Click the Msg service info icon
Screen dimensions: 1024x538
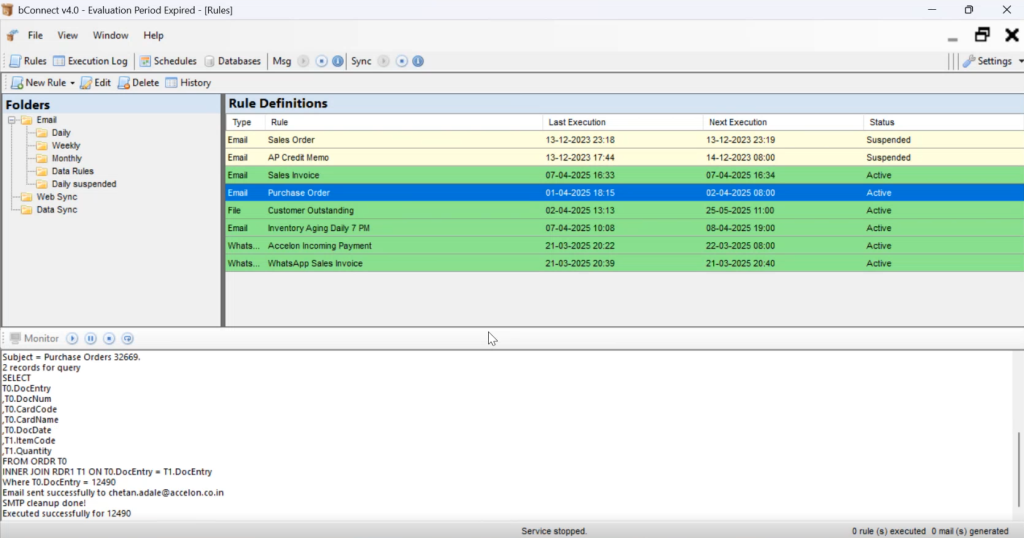(338, 61)
